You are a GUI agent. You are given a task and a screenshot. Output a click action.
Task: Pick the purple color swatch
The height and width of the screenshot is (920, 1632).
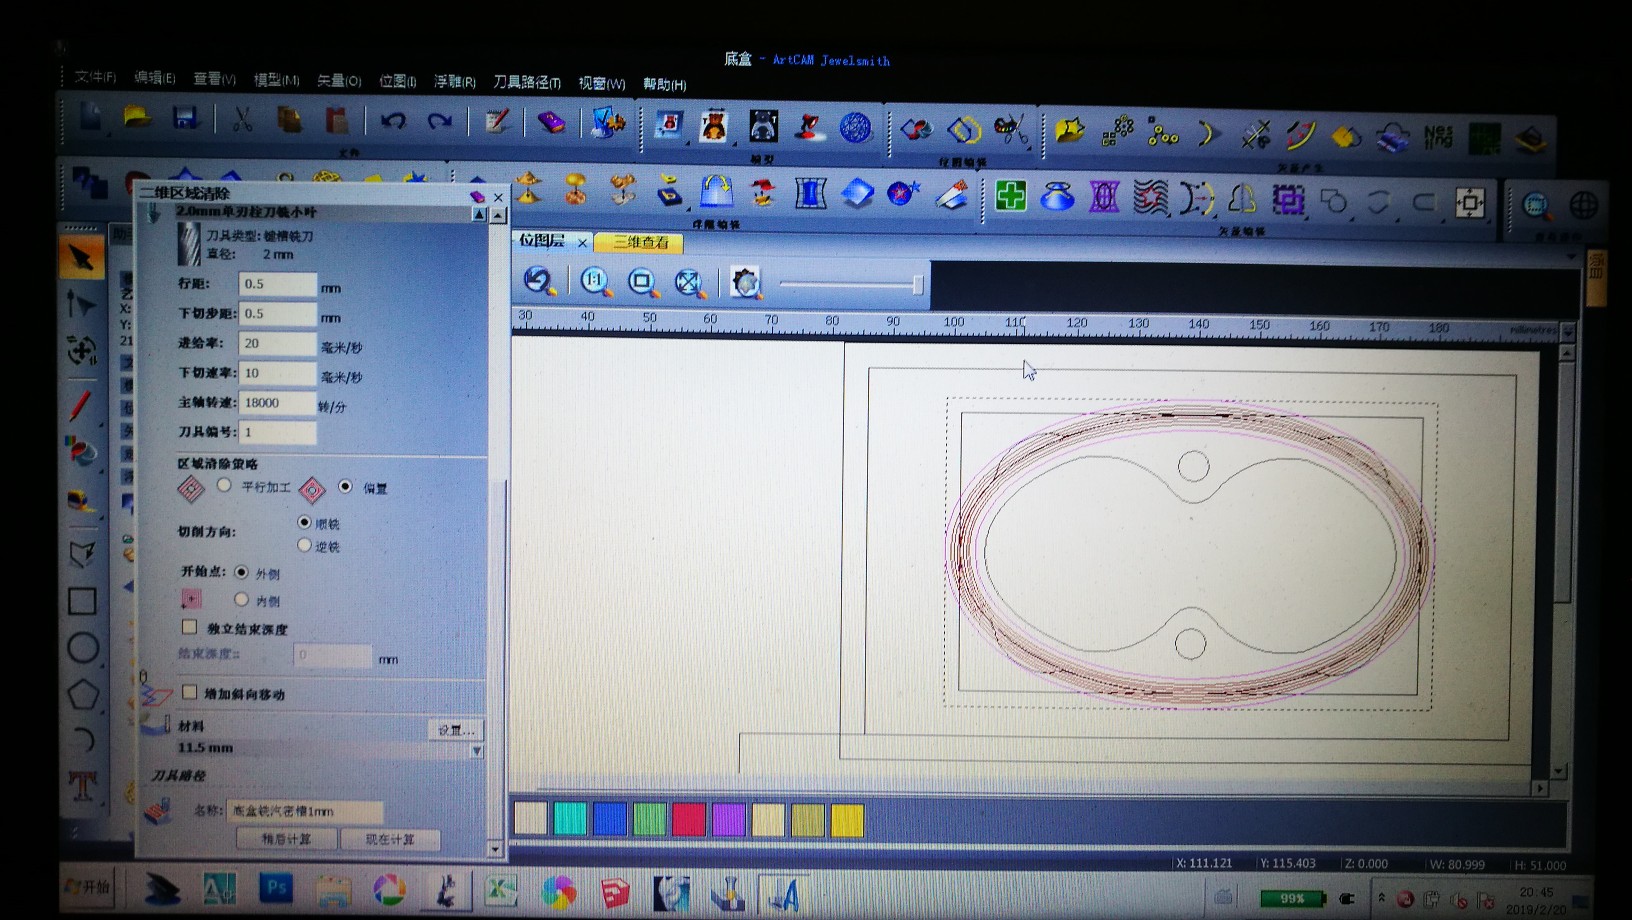point(729,819)
